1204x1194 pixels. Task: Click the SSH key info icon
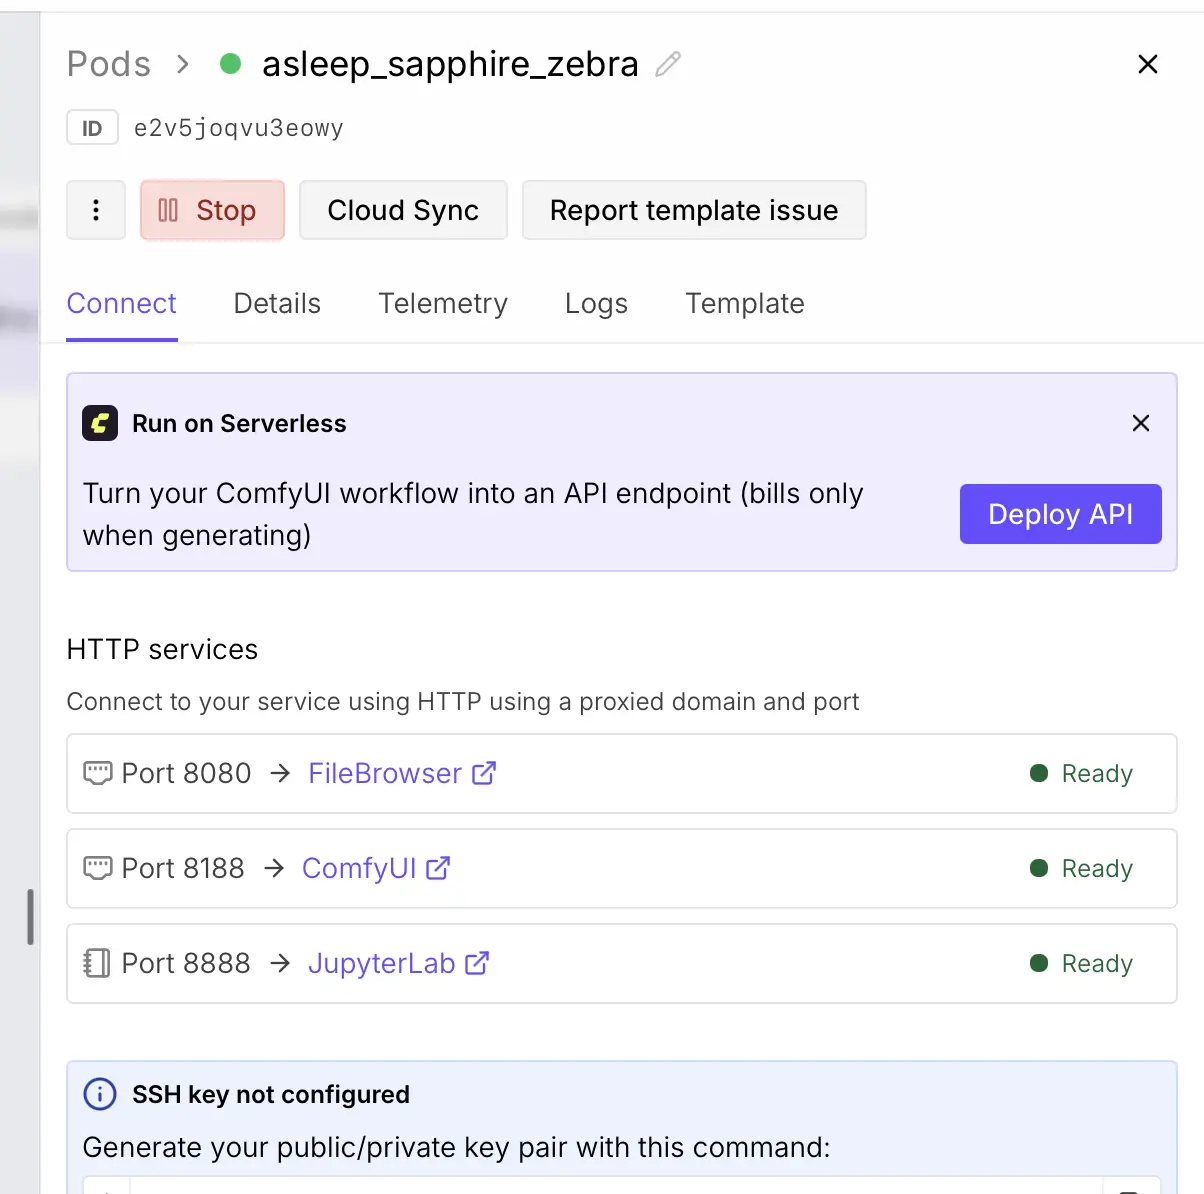click(100, 1094)
